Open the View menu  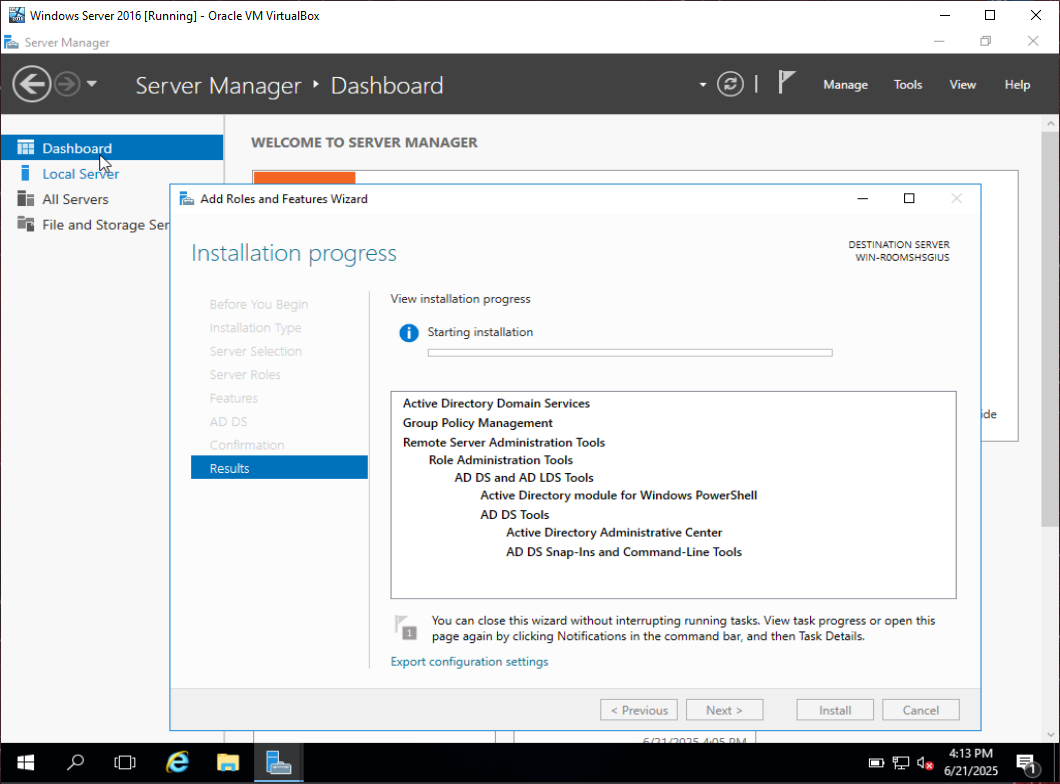[x=962, y=84]
